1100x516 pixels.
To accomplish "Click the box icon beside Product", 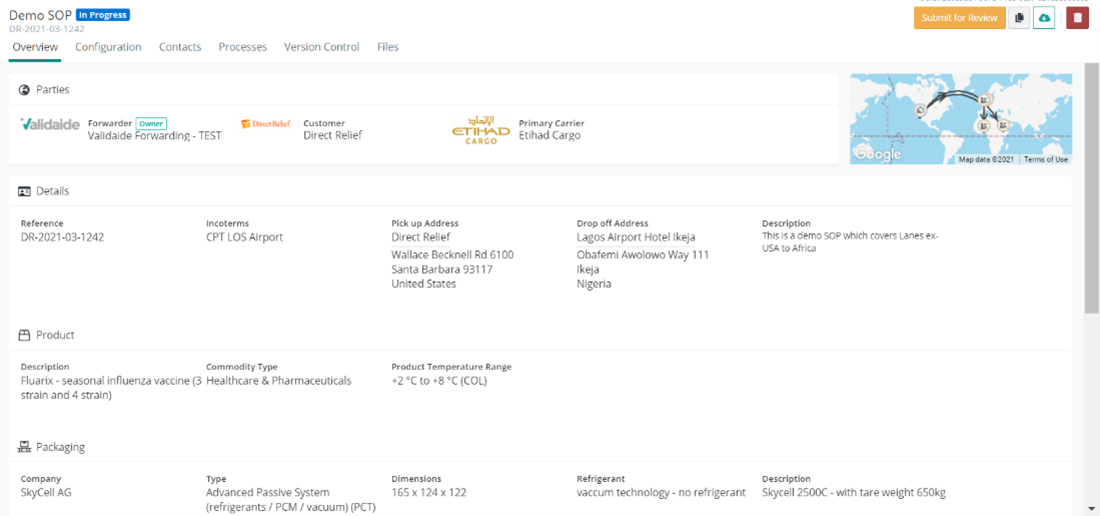I will click(x=24, y=335).
